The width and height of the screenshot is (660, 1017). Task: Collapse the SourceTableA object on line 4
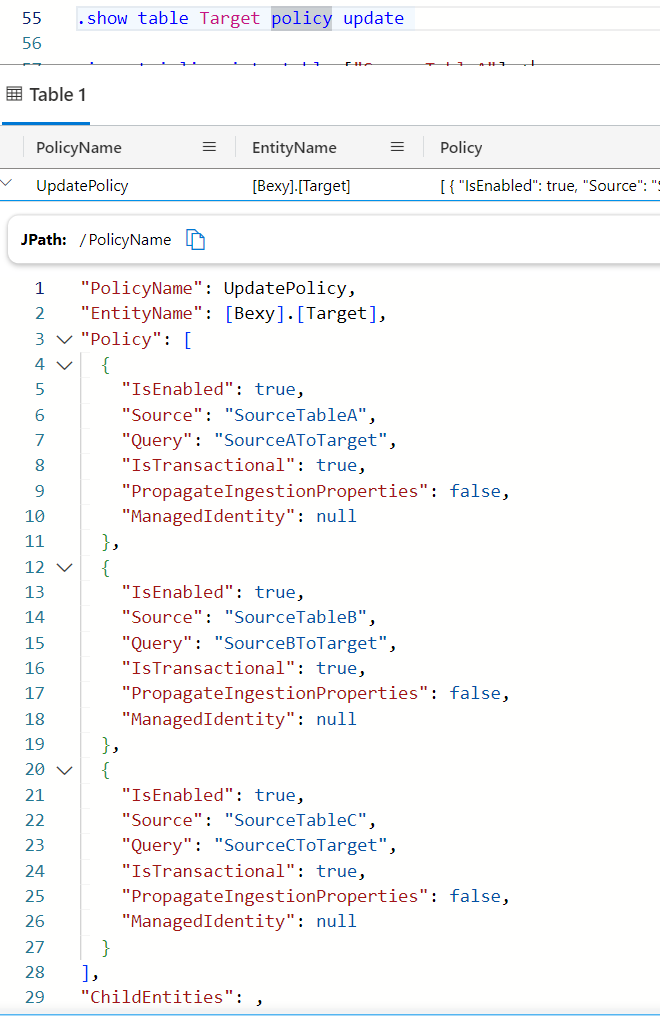64,365
